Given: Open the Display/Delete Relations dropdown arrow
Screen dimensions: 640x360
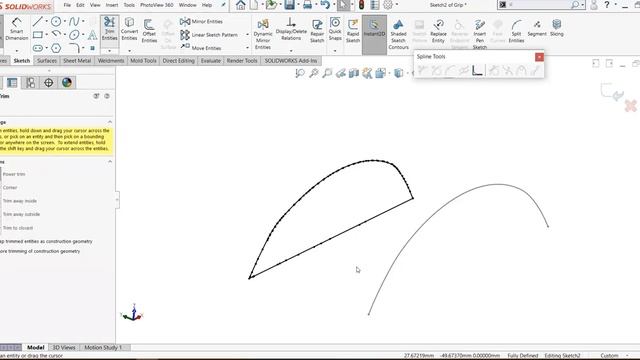Looking at the screenshot, I should pos(291,51).
